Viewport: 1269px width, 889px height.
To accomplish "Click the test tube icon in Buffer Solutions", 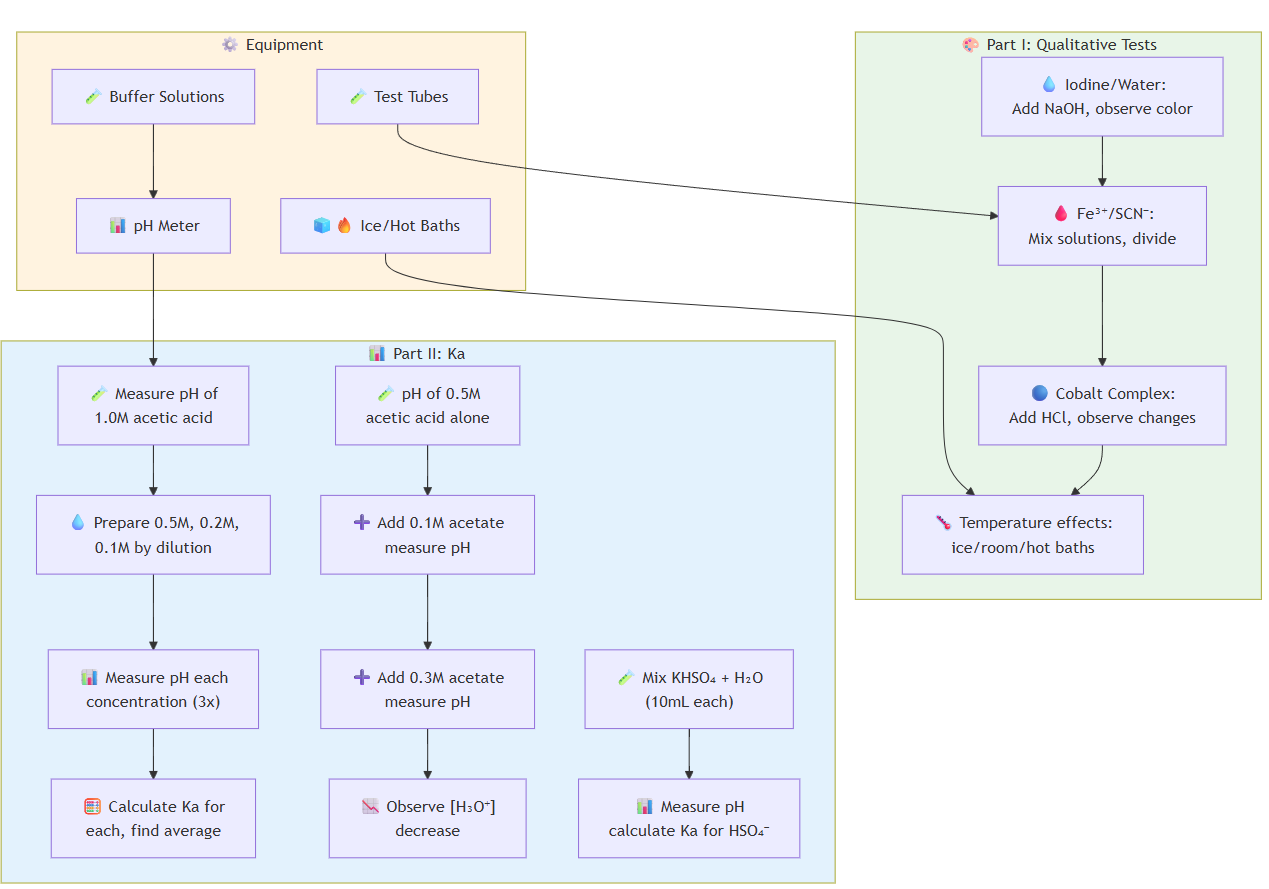I will 93,97.
